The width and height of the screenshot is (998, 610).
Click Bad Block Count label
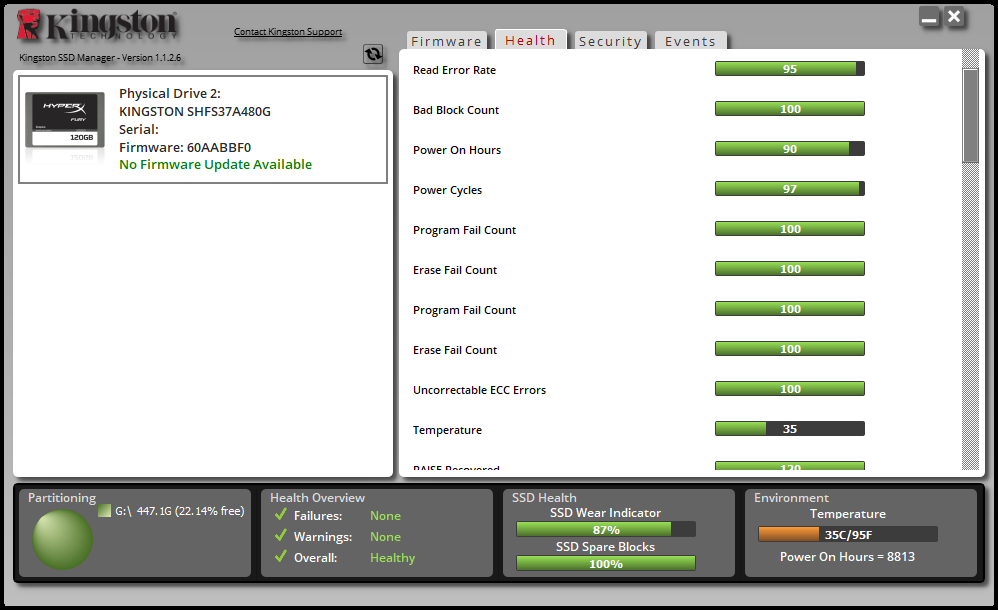pyautogui.click(x=456, y=110)
